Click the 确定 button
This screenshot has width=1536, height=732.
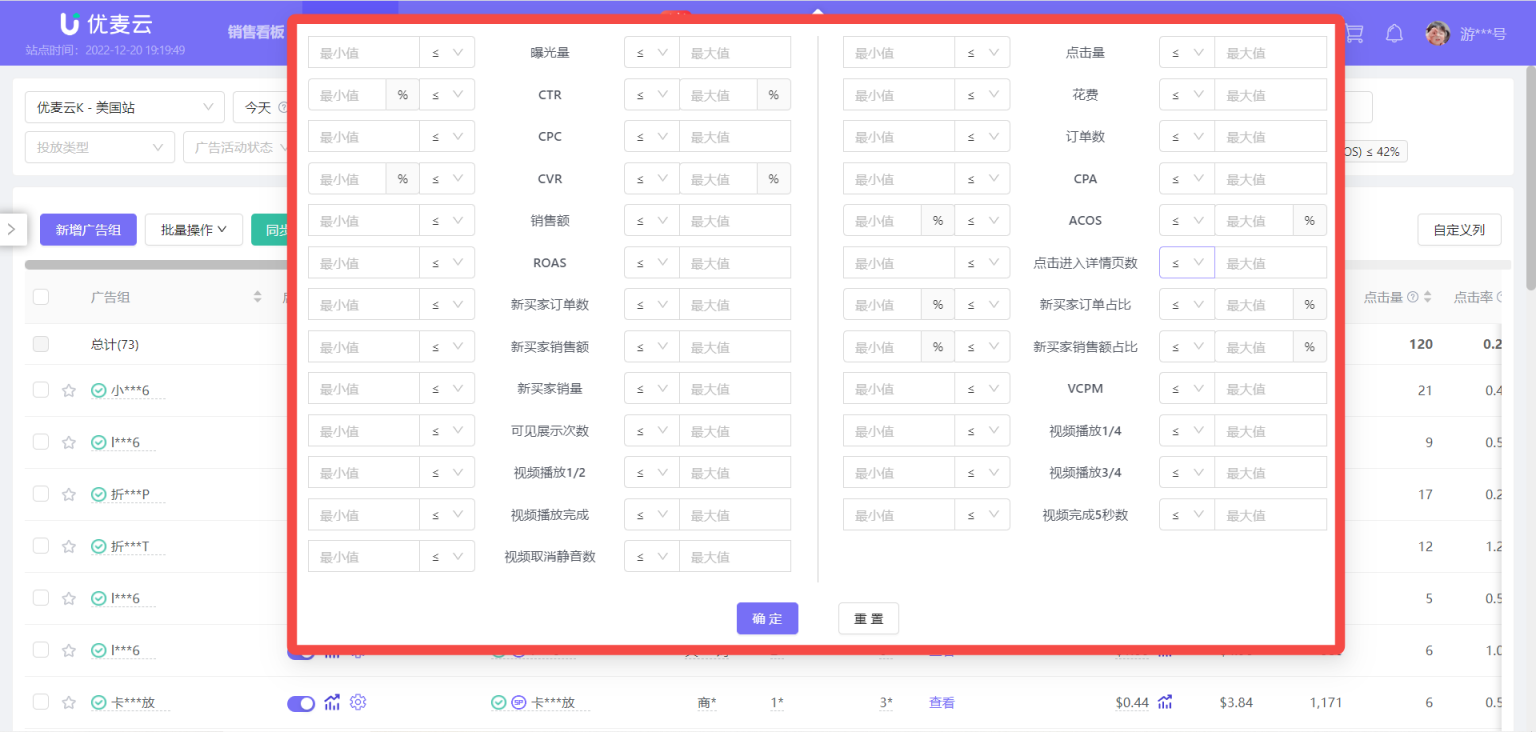[x=767, y=618]
